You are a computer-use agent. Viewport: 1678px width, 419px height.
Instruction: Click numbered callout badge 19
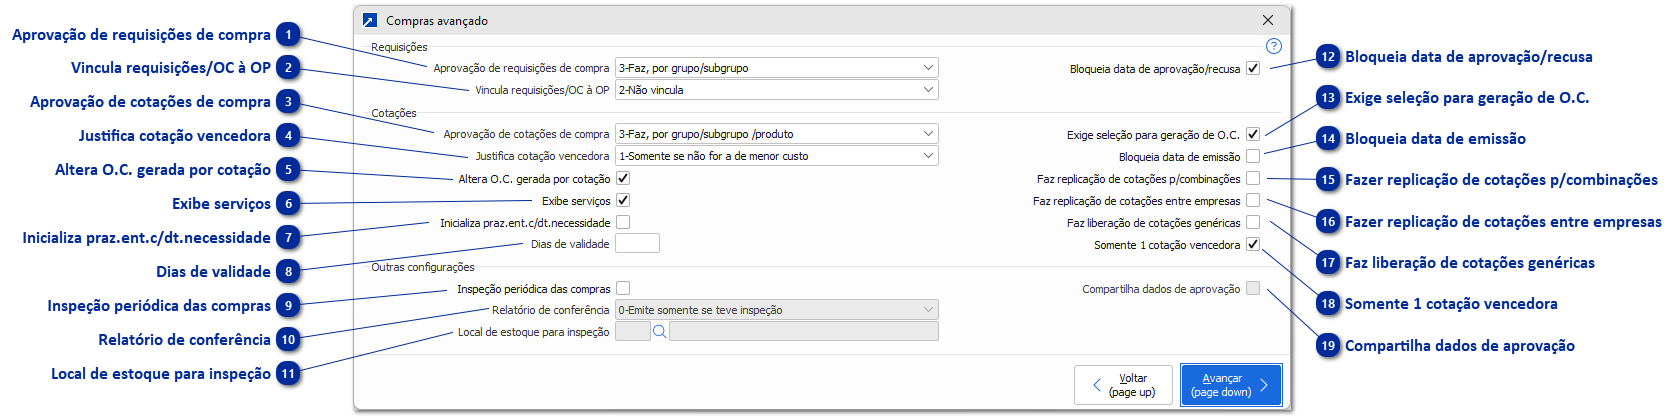pyautogui.click(x=1328, y=346)
